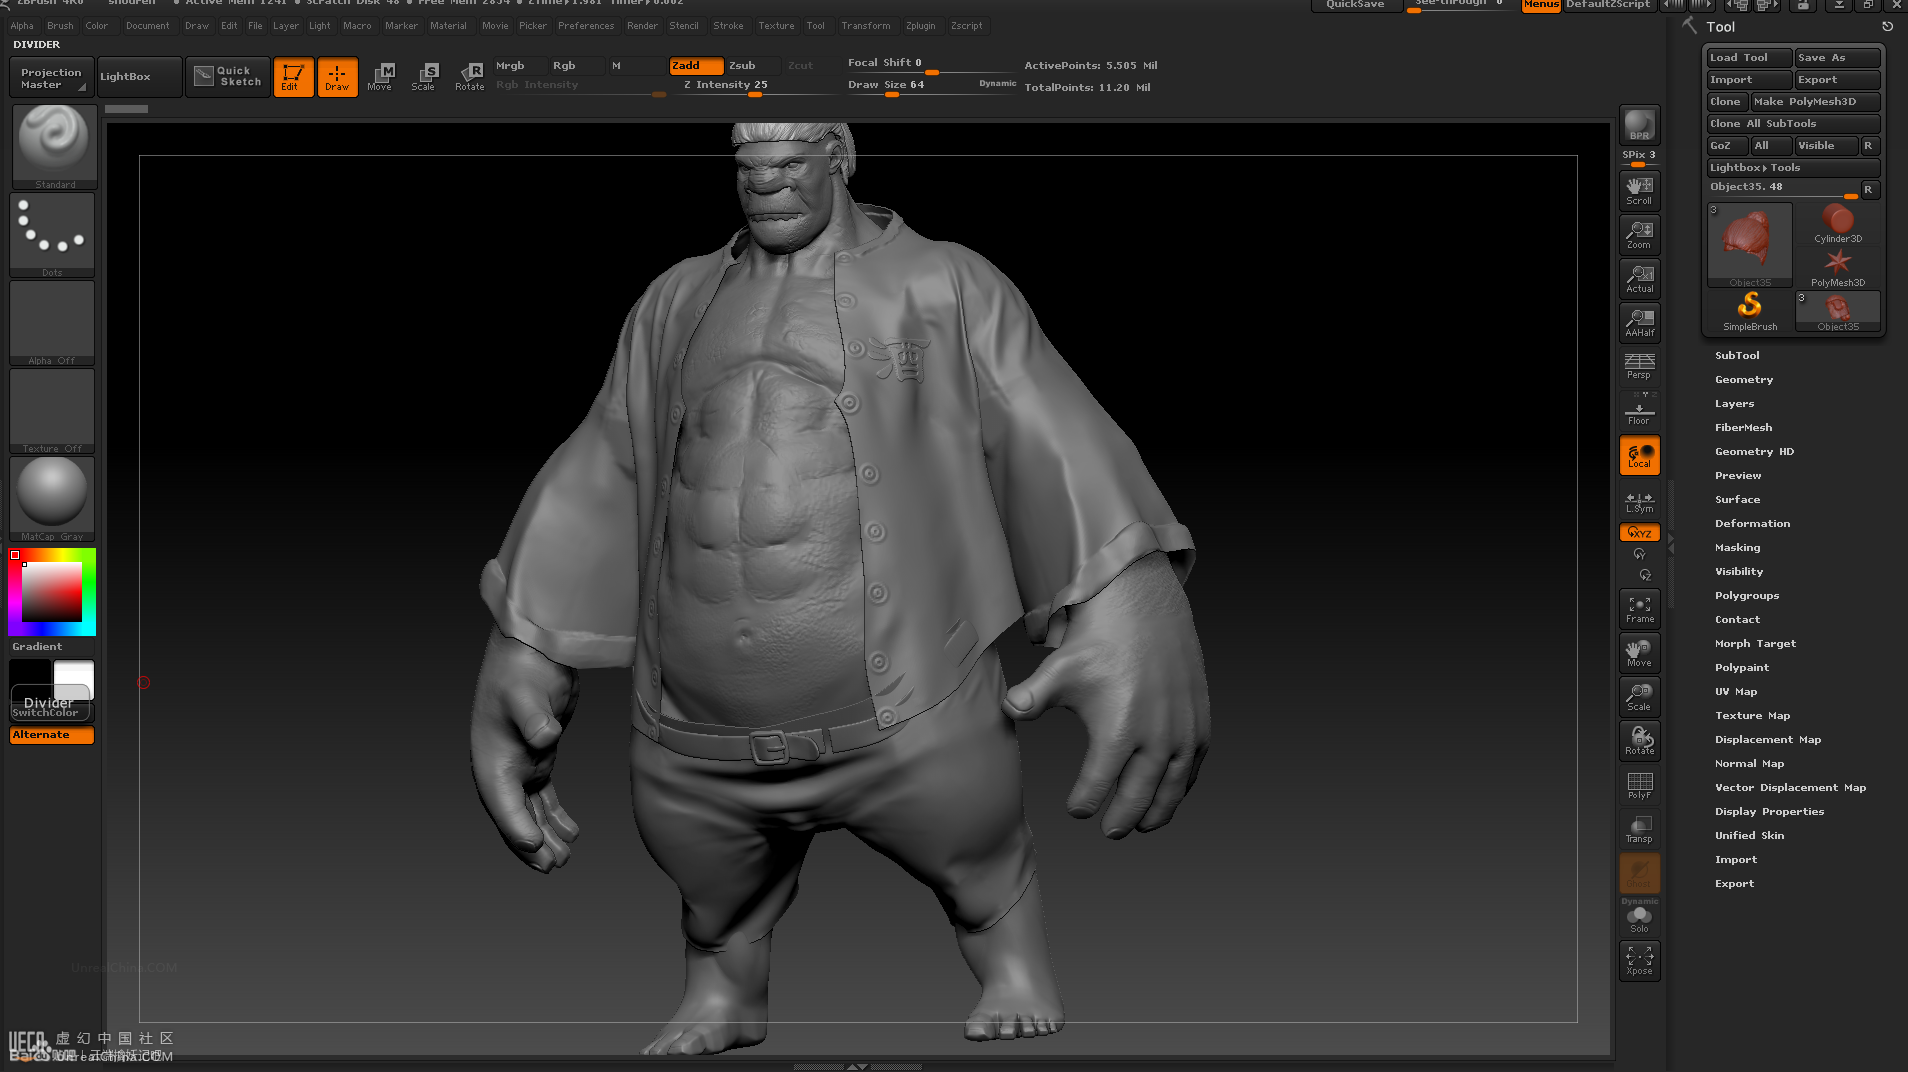Click the right-shelf Move view icon
Screen dimensions: 1908x1072
click(1639, 652)
